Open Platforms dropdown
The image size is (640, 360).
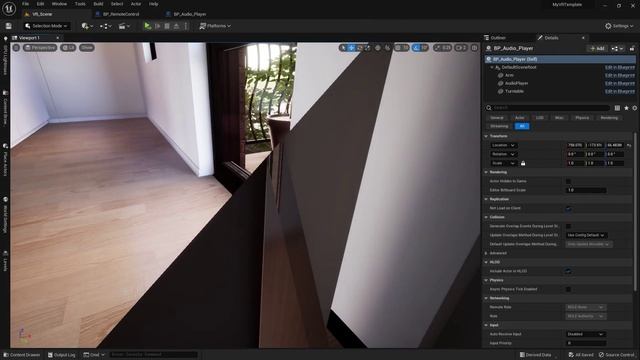pos(215,26)
